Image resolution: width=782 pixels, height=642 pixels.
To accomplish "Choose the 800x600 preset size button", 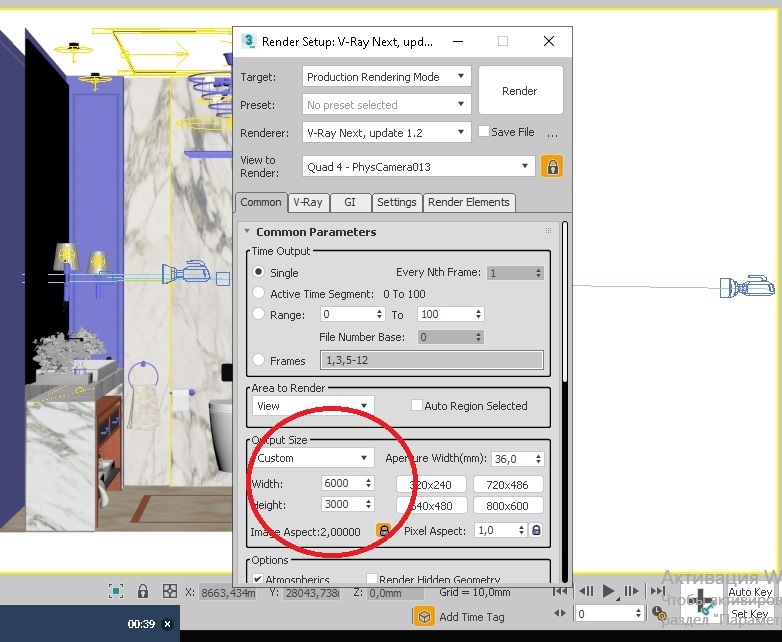I will tap(508, 505).
